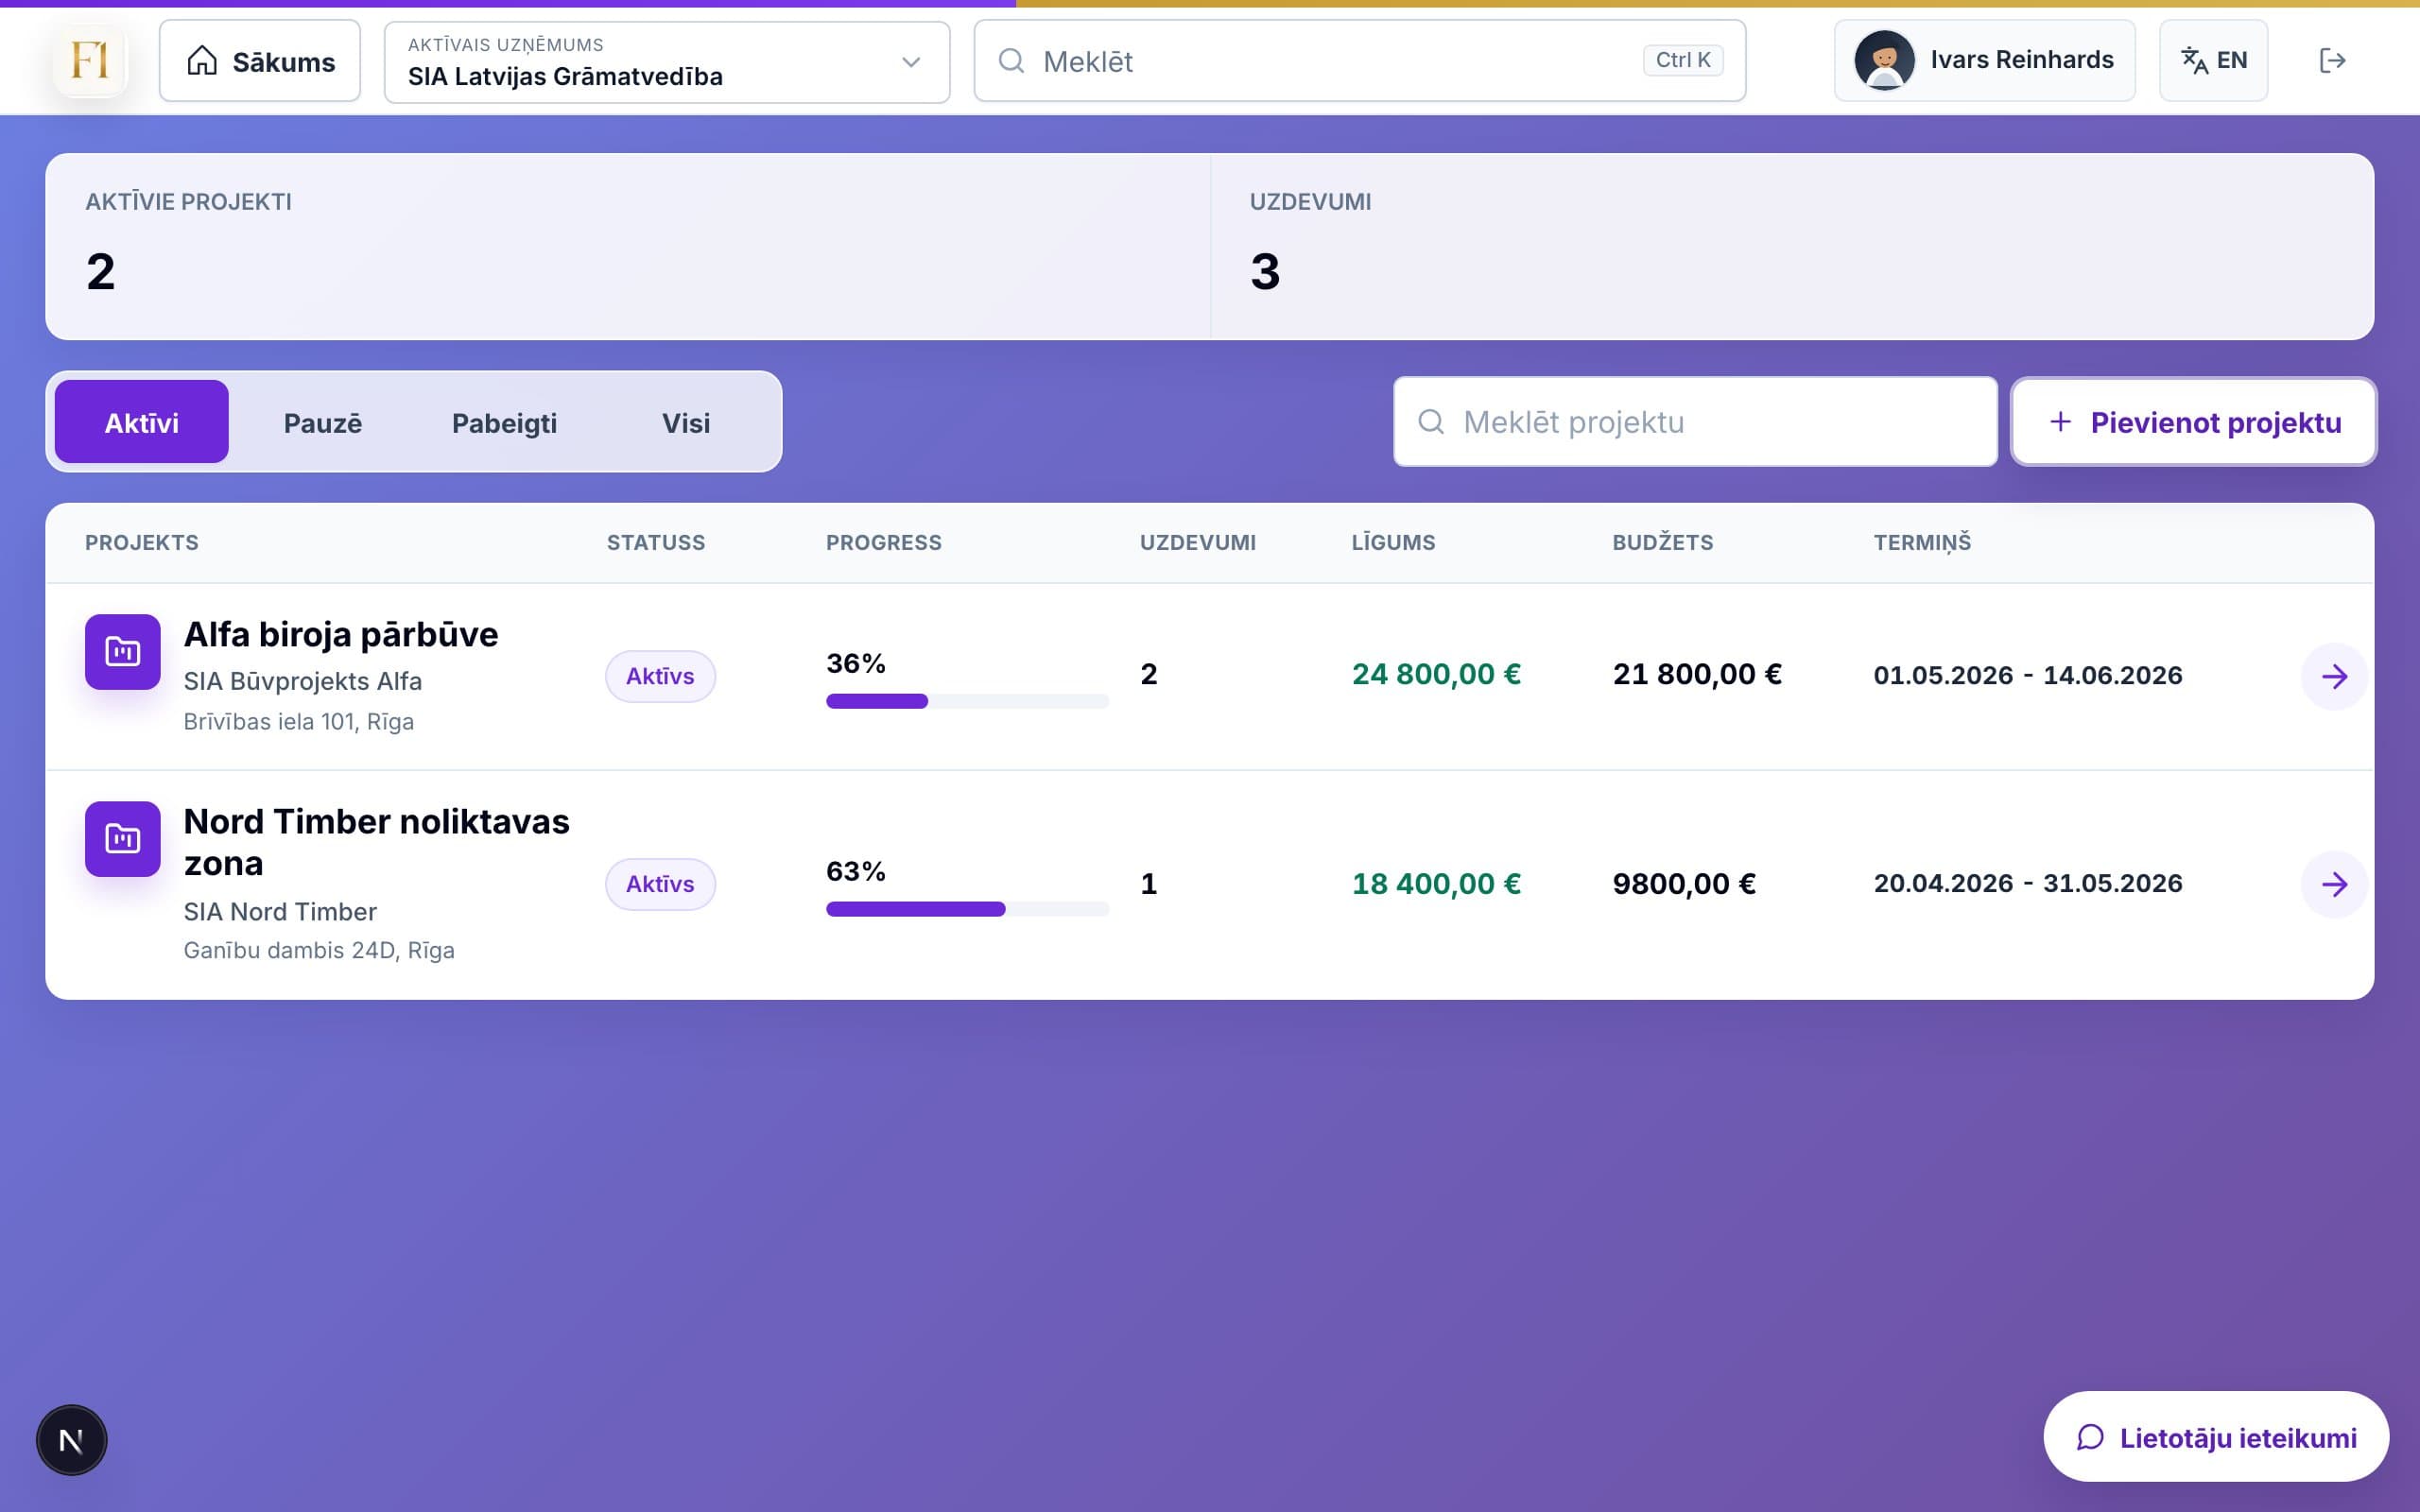Image resolution: width=2420 pixels, height=1512 pixels.
Task: Open Alfa biroja pārbūve with arrow button
Action: point(2334,677)
